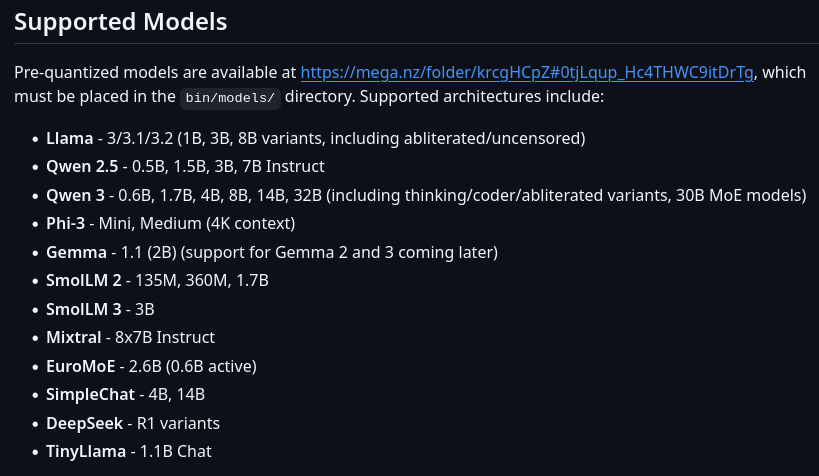Click the Mixtral list item
Screen dimensions: 819x476
coord(74,337)
